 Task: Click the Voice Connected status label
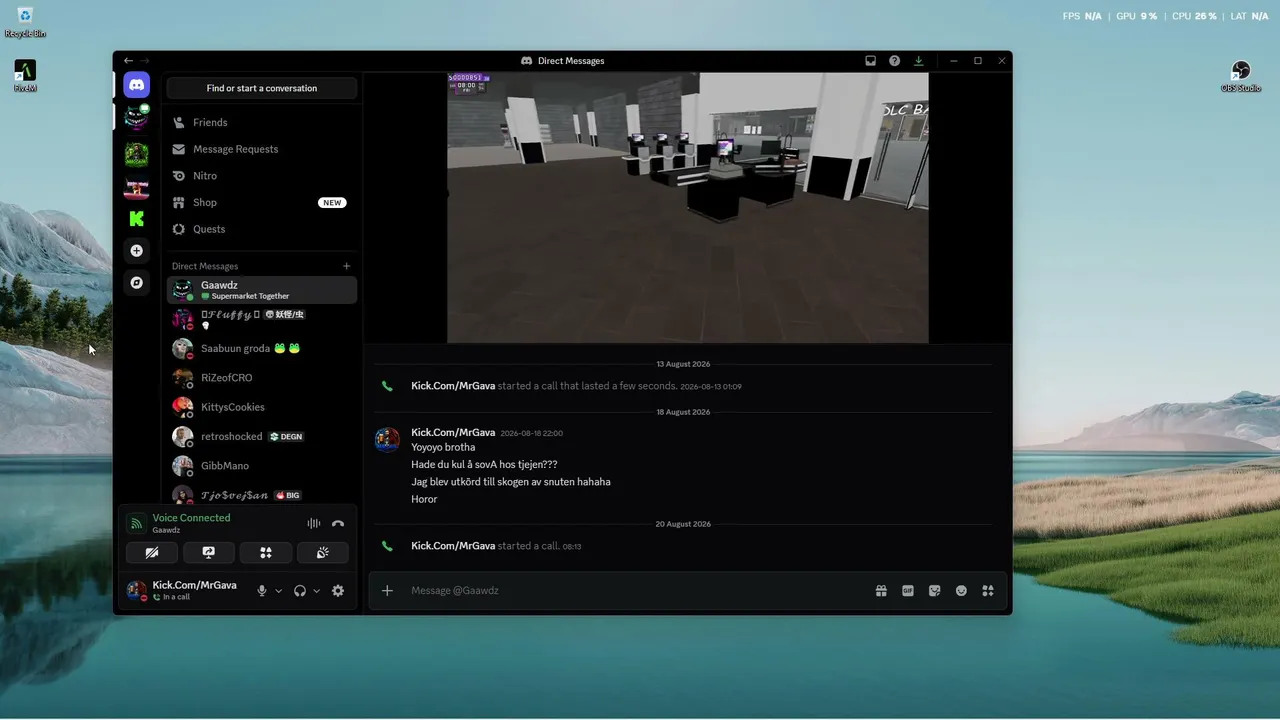pyautogui.click(x=191, y=518)
